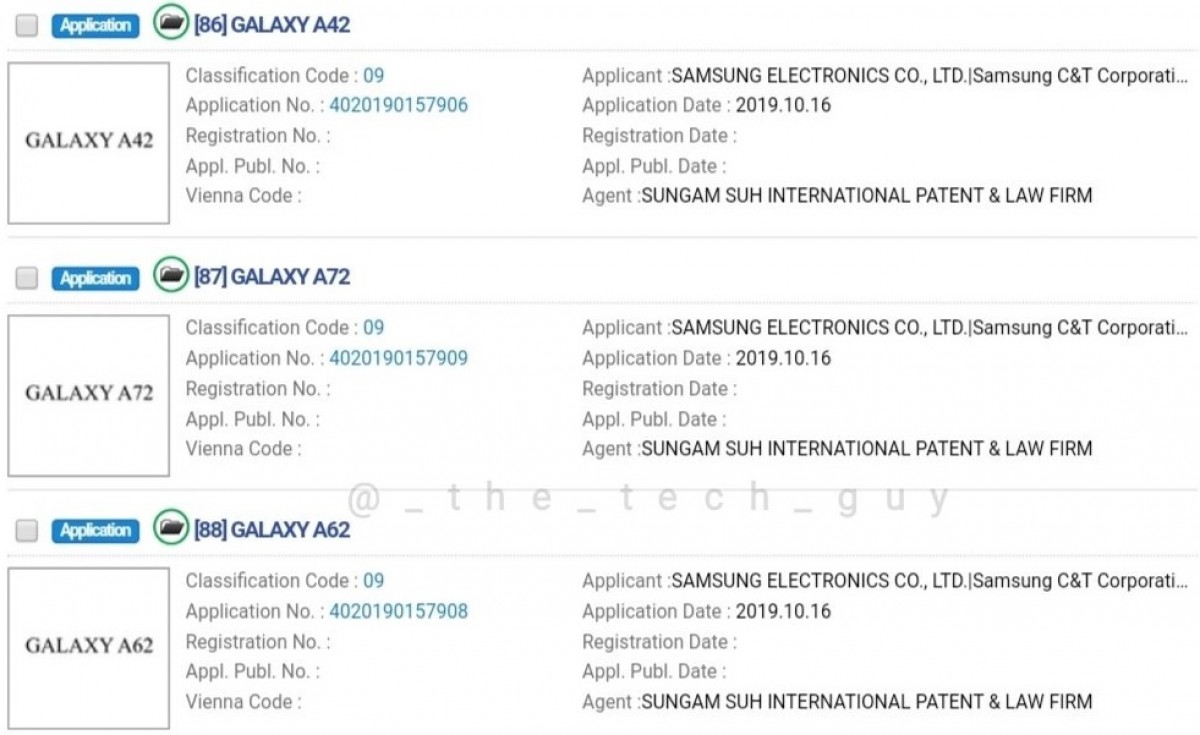
Task: Check the box next to Galaxy A62
Action: [x=27, y=531]
